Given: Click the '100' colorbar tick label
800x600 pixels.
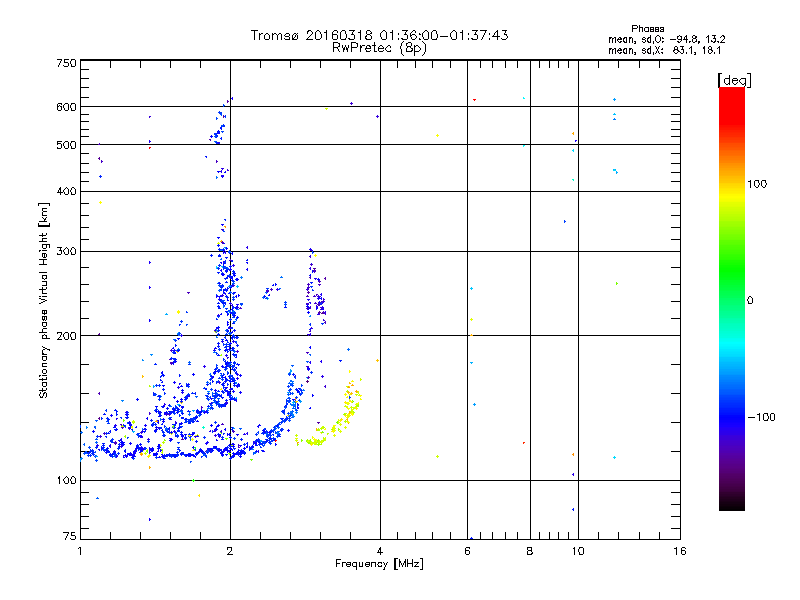Looking at the screenshot, I should (757, 184).
